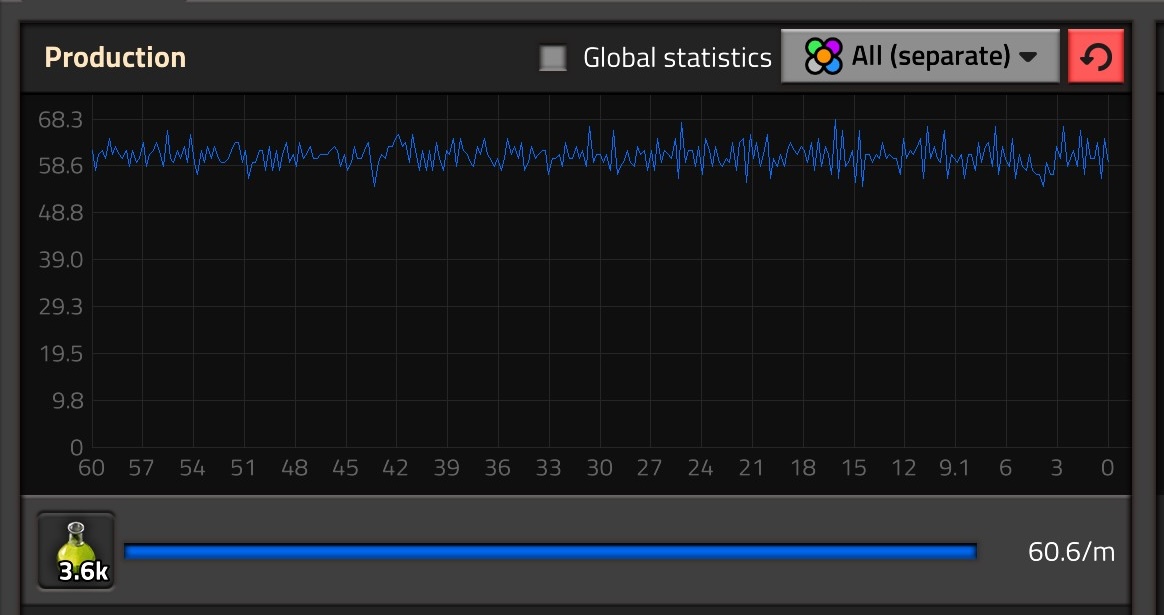Click the 68.3 y-axis label
The height and width of the screenshot is (615, 1164).
point(61,119)
